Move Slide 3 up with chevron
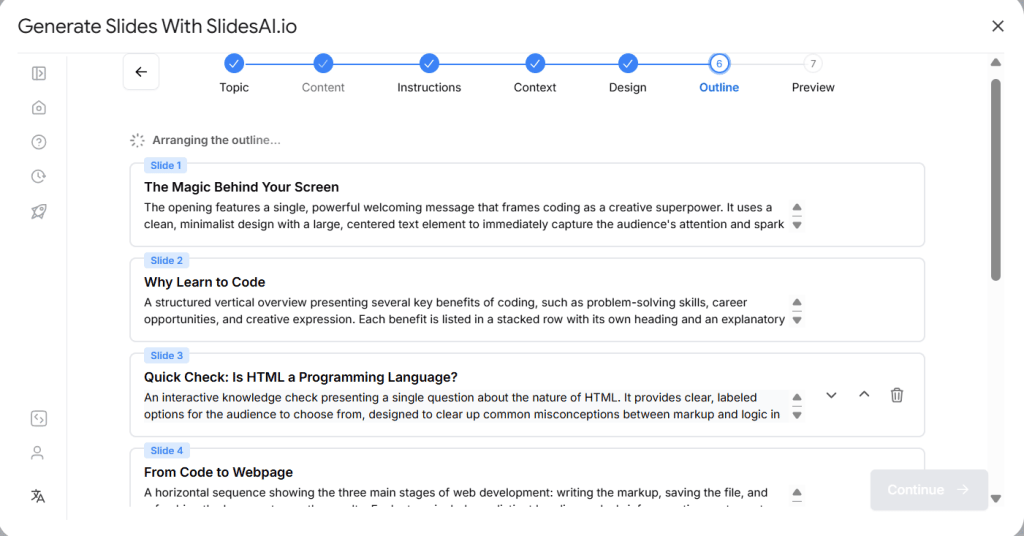1024x536 pixels. (x=864, y=395)
